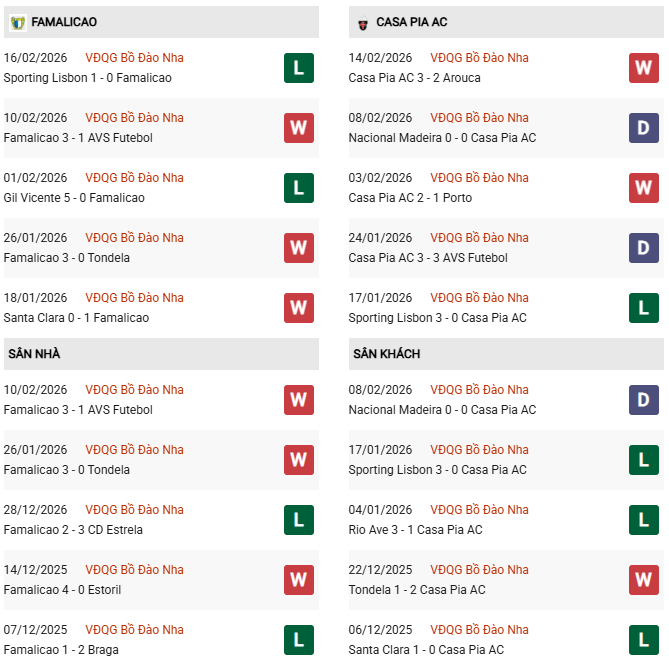
Task: Click the W badge for Casa Pia 2-1 Porto
Action: [643, 188]
